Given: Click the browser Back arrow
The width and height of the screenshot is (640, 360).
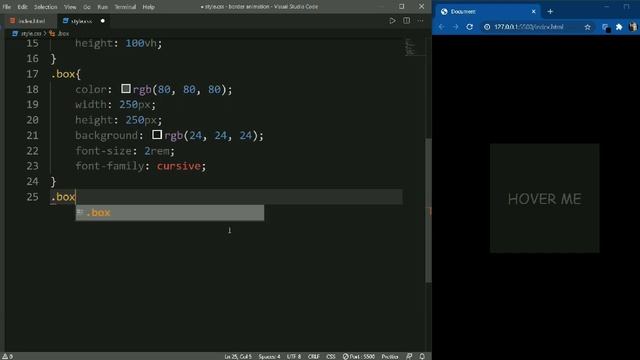Looking at the screenshot, I should coord(441,27).
